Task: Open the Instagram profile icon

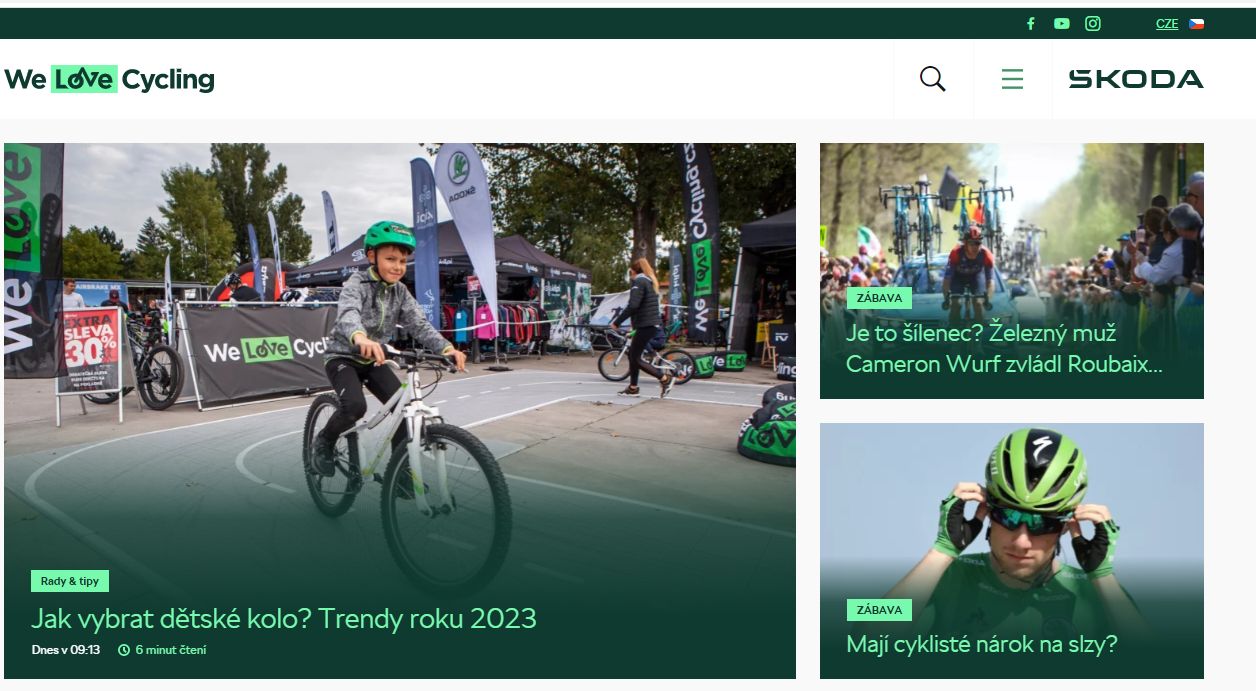Action: click(1093, 24)
